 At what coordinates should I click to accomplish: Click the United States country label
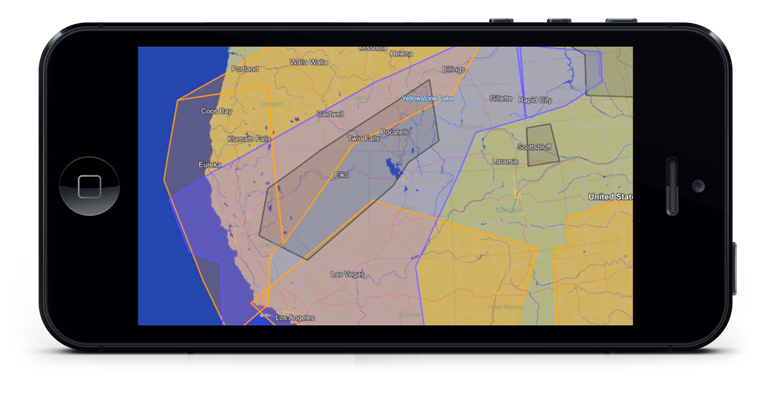tap(610, 197)
